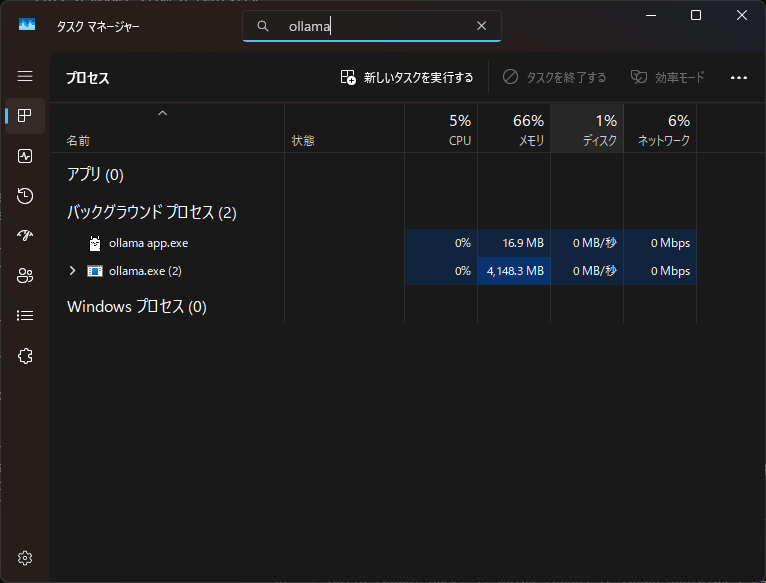
Task: Open the Performance page icon
Action: pos(25,156)
